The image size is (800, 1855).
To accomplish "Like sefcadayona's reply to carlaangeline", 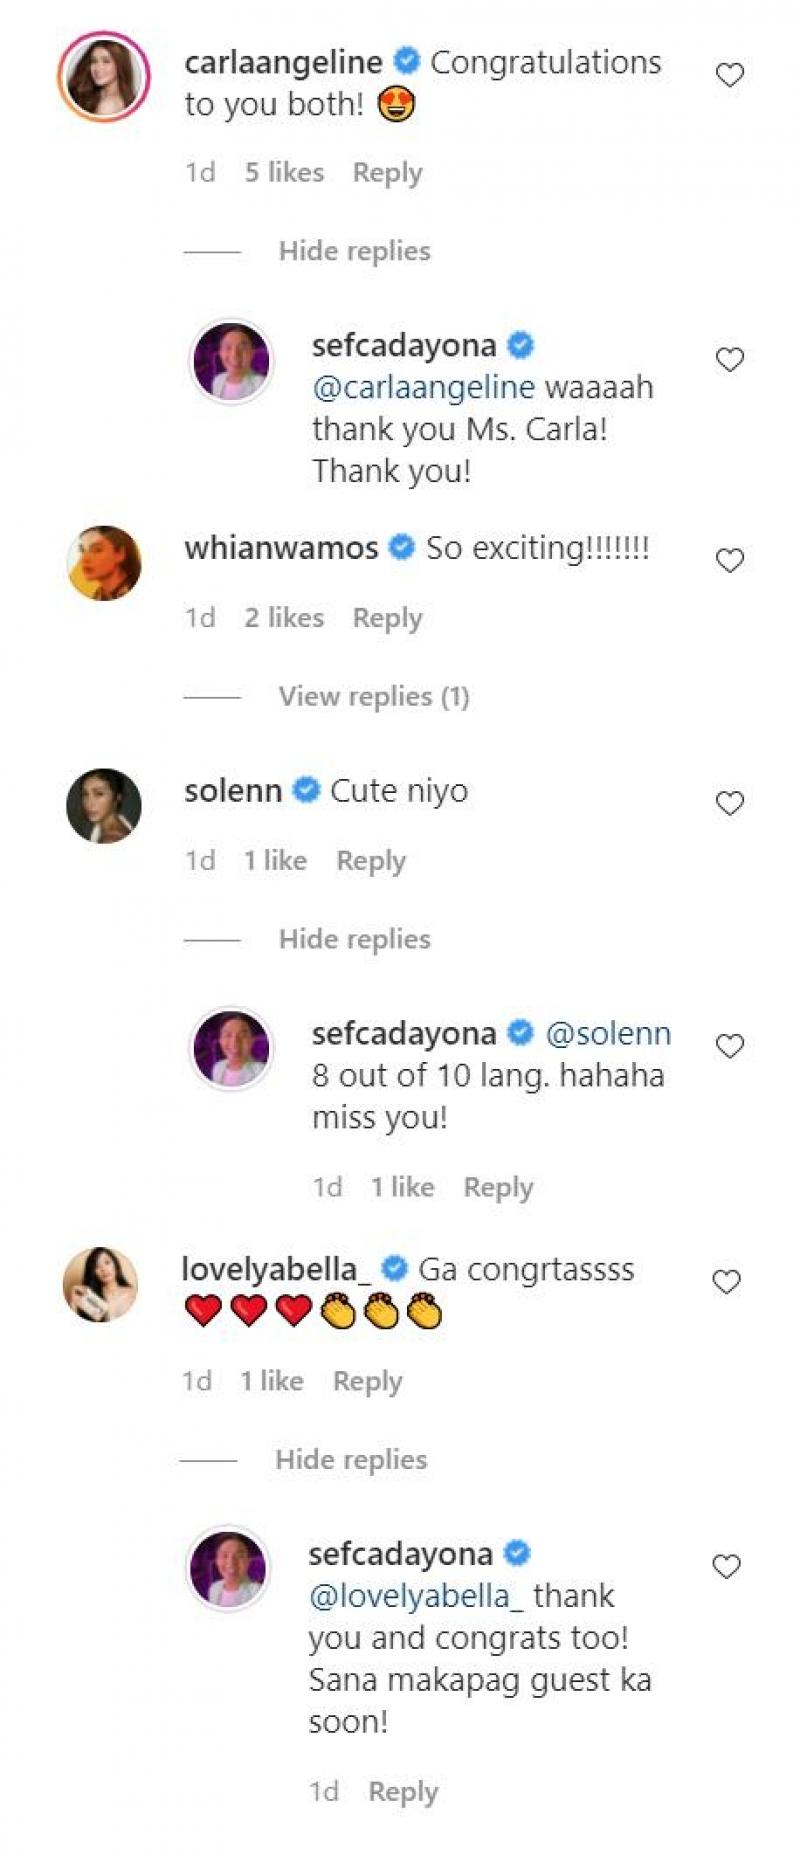I will point(730,360).
